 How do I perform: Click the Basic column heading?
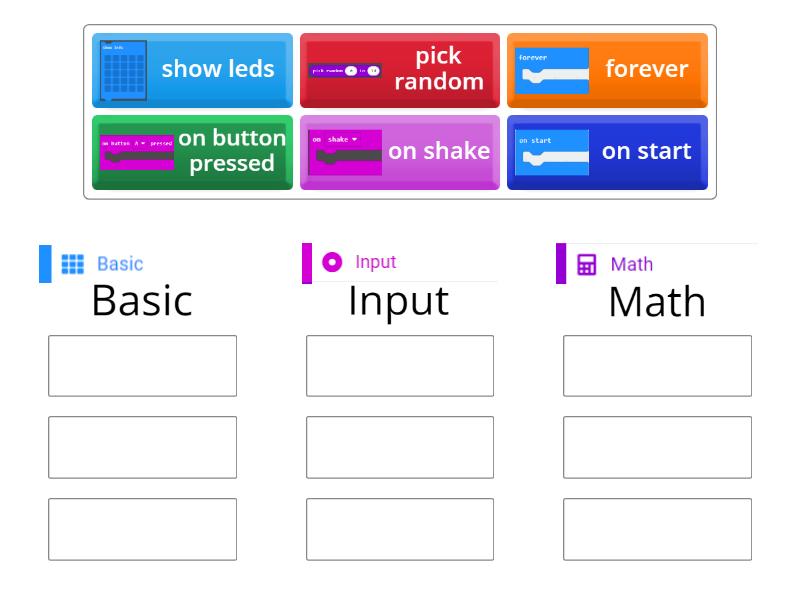coord(143,301)
